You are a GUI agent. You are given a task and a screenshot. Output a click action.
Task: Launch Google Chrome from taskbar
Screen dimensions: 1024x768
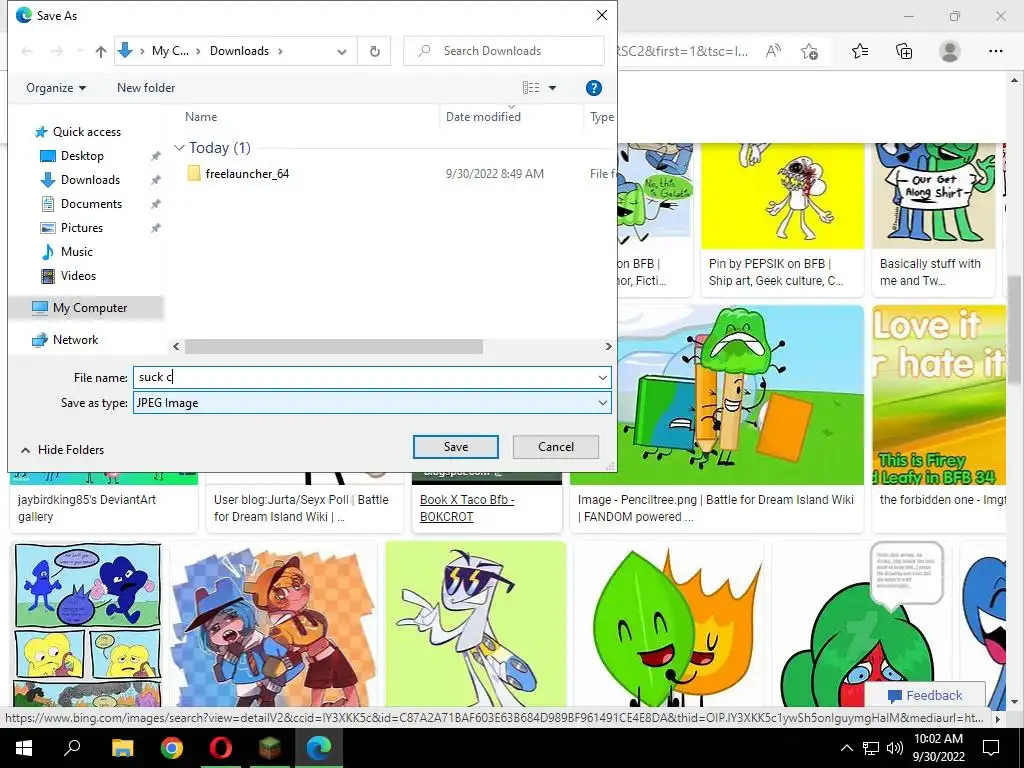(x=172, y=747)
